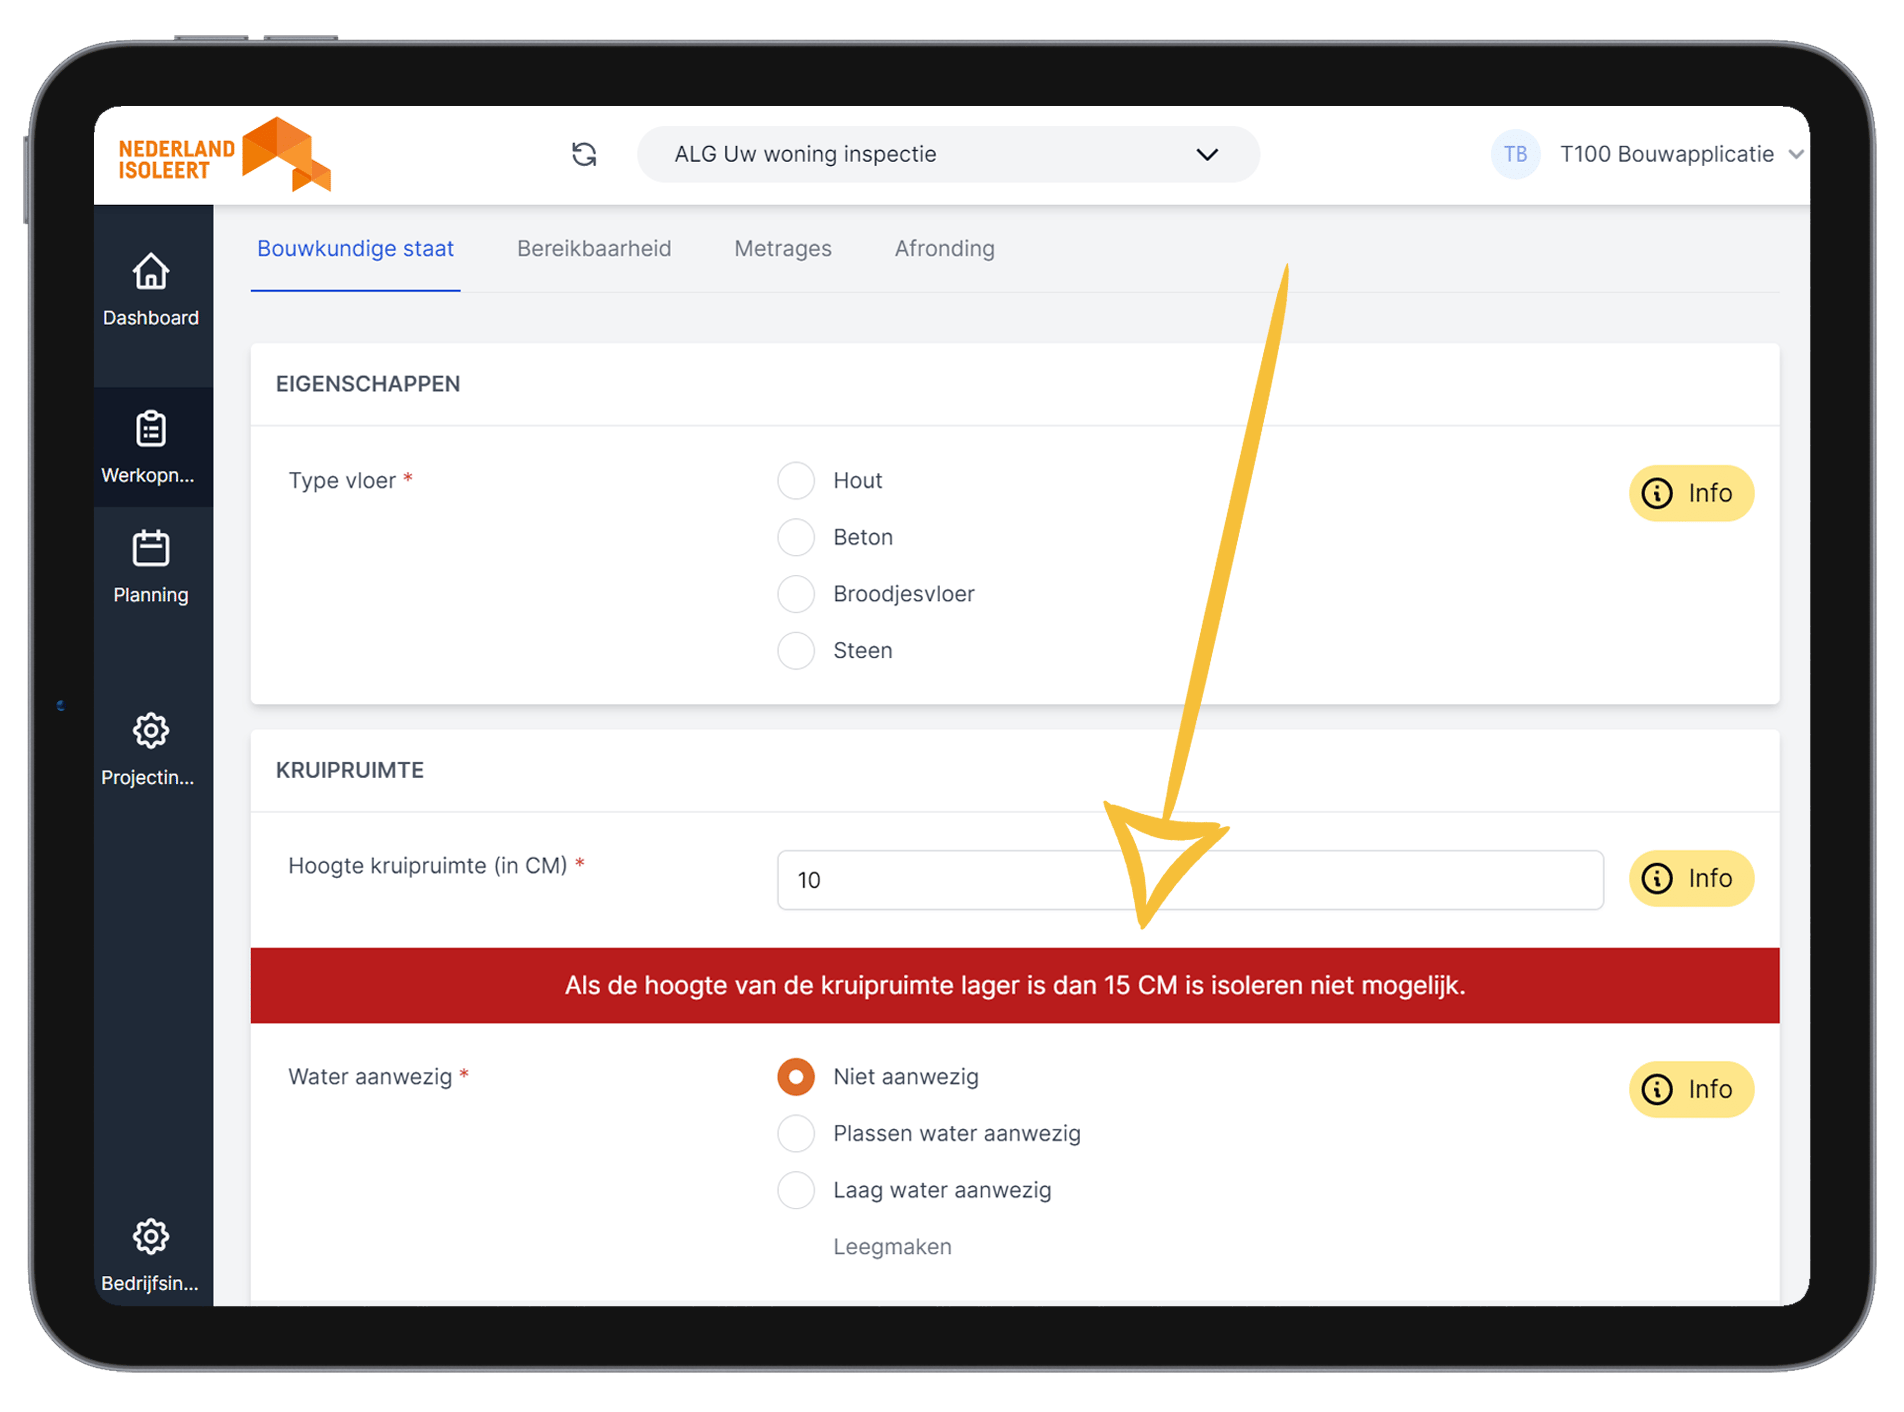Click the TB user avatar
1904x1412 pixels.
(1515, 154)
